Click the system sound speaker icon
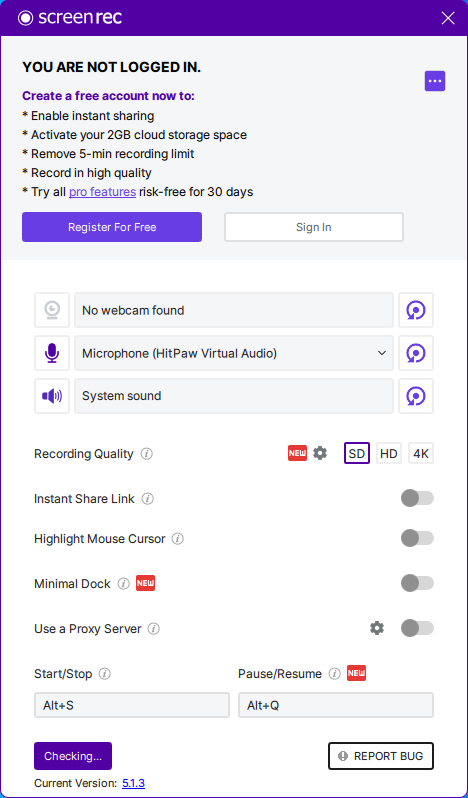468x798 pixels. point(52,396)
